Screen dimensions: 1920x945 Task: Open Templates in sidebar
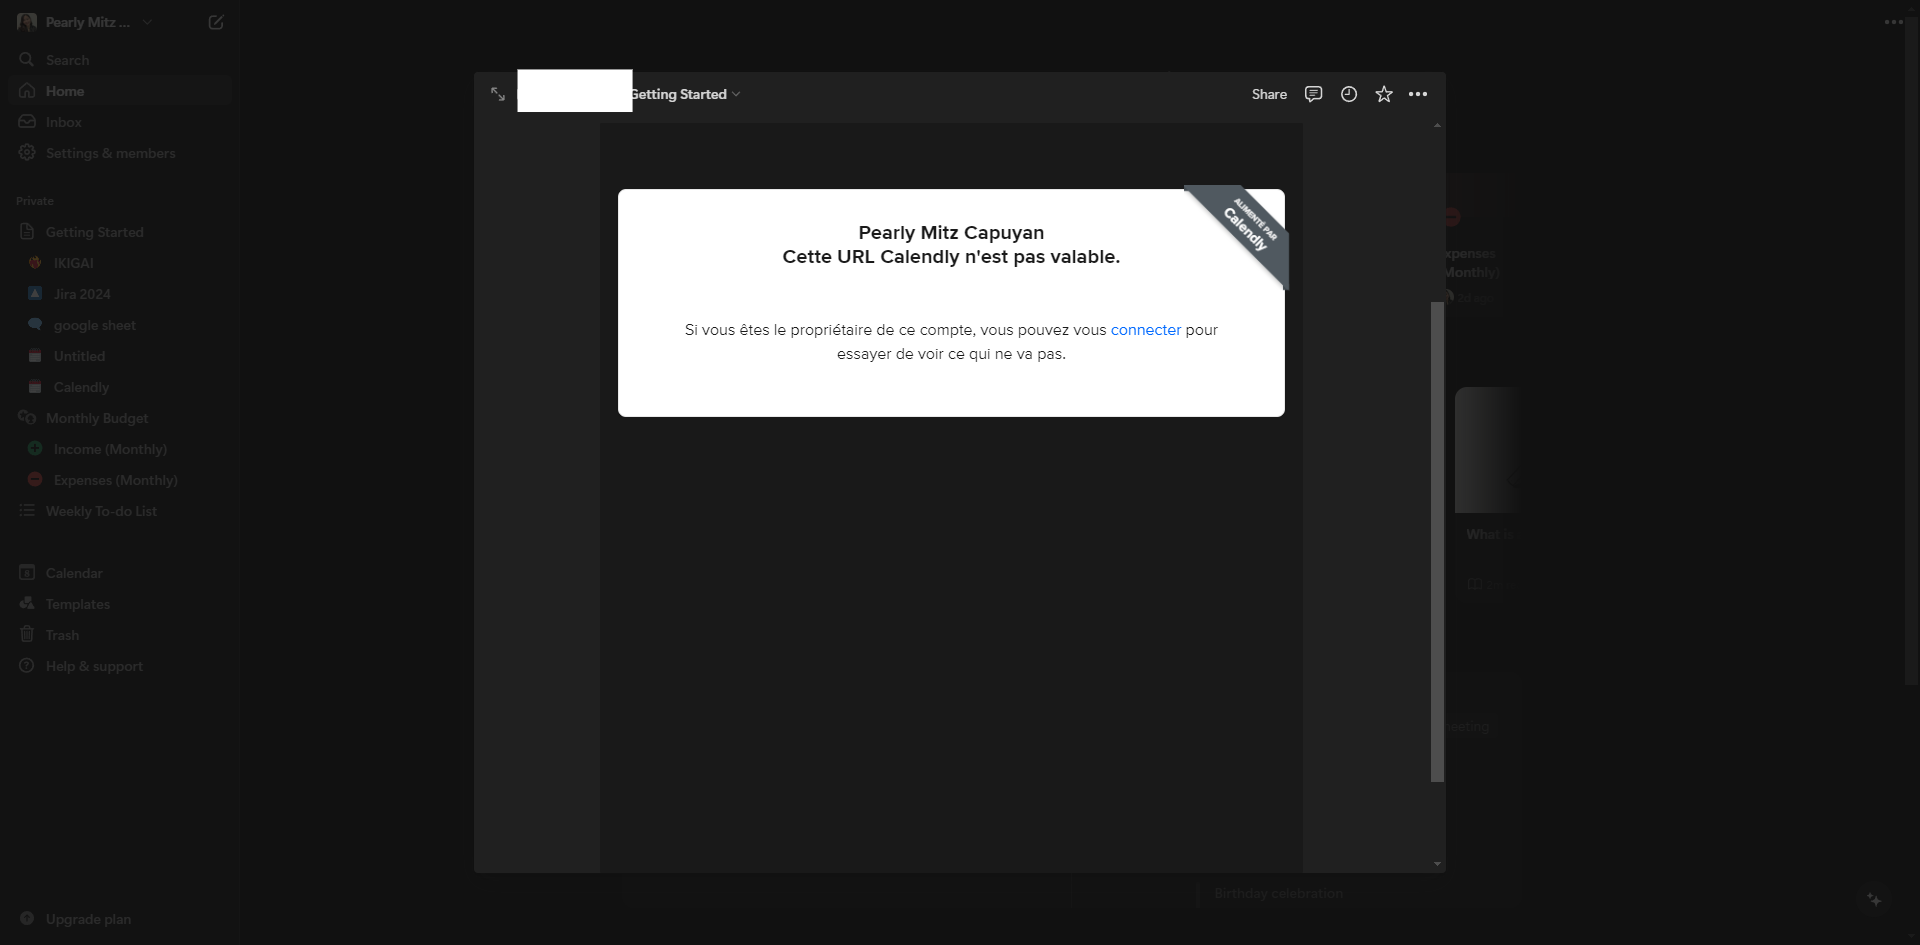(x=120, y=604)
